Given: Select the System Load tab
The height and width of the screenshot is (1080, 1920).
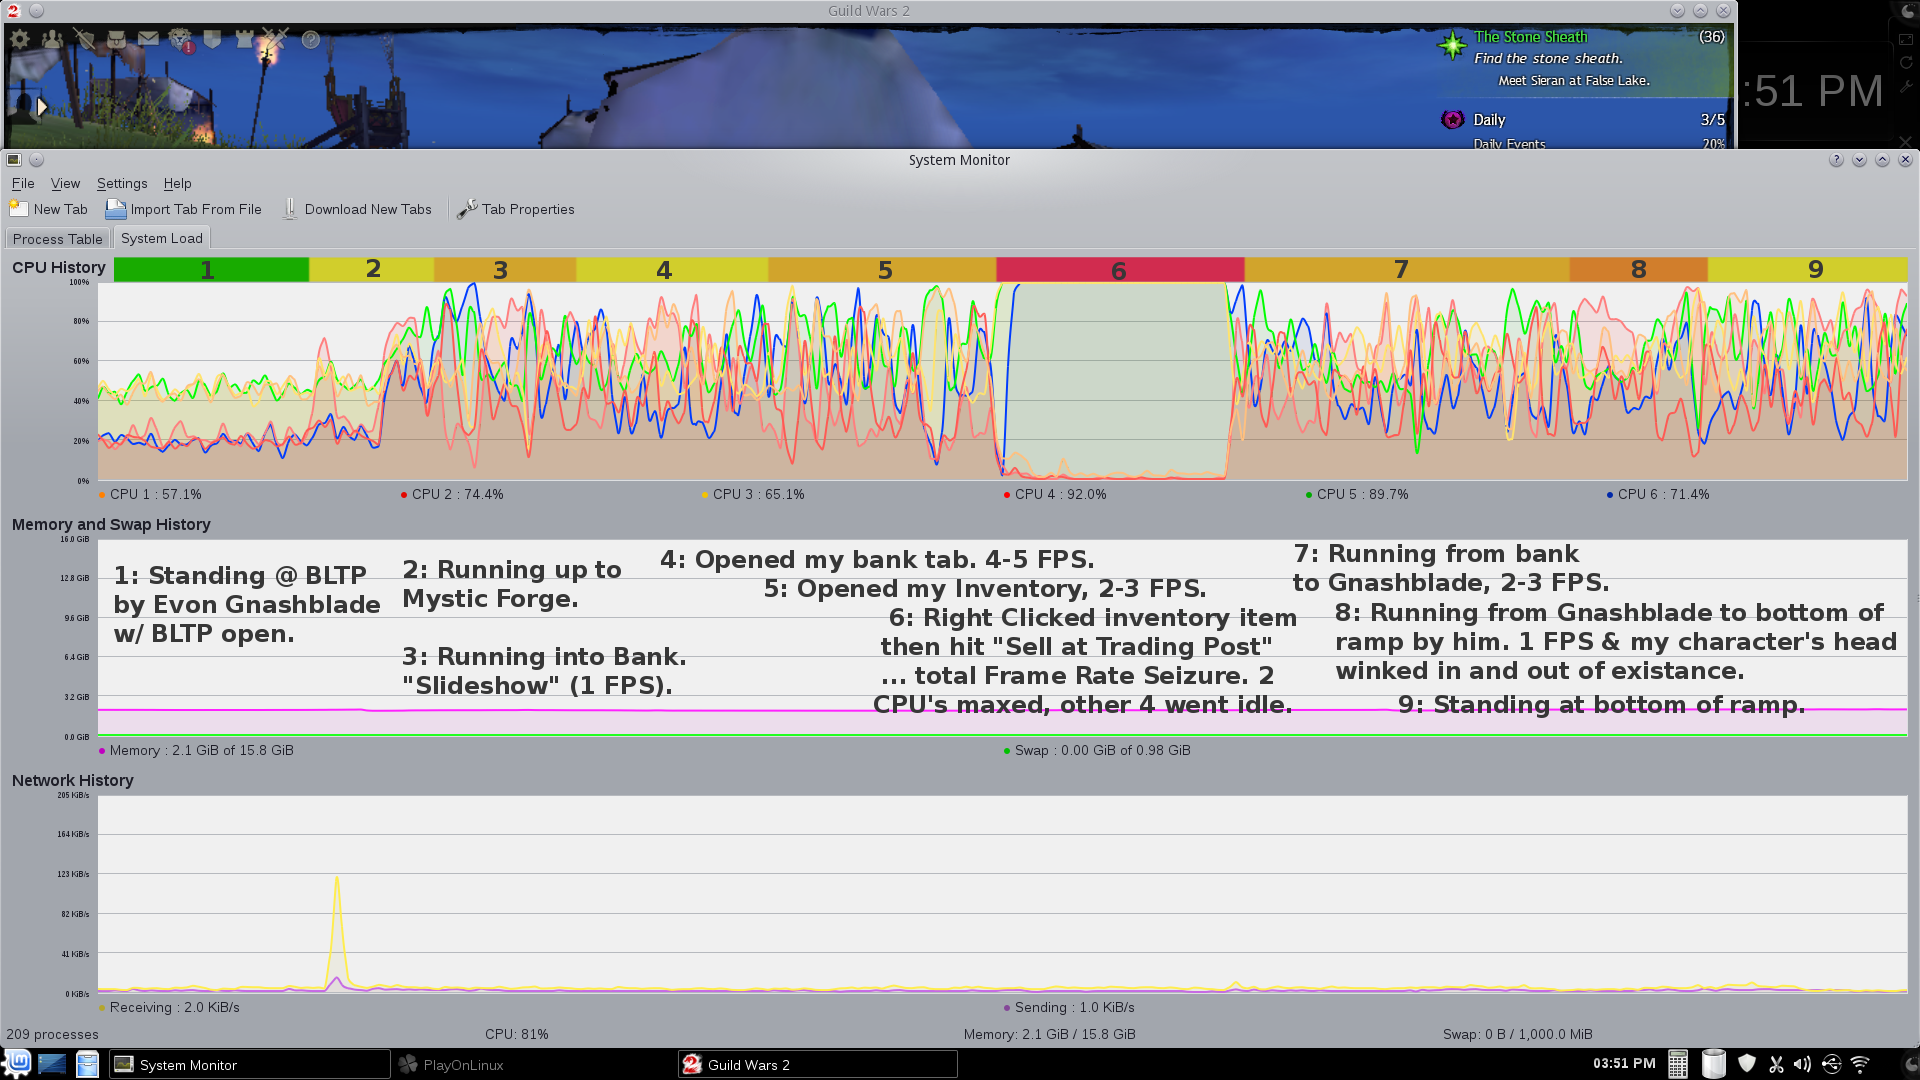Looking at the screenshot, I should pos(162,238).
